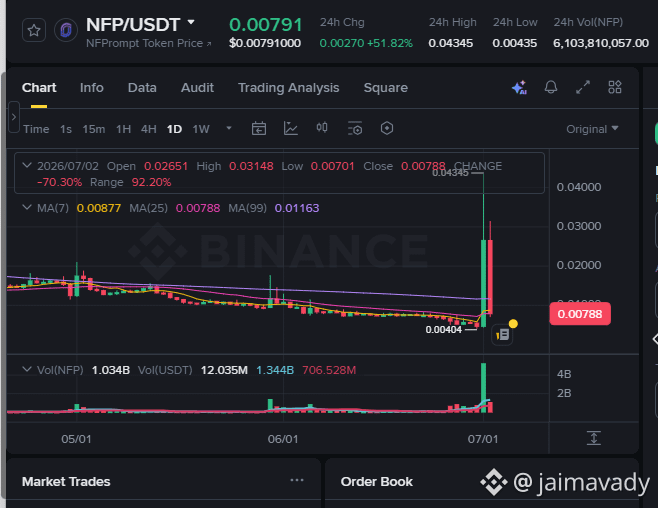The image size is (658, 508).
Task: Open the go-to-date calendar icon
Action: [x=259, y=128]
